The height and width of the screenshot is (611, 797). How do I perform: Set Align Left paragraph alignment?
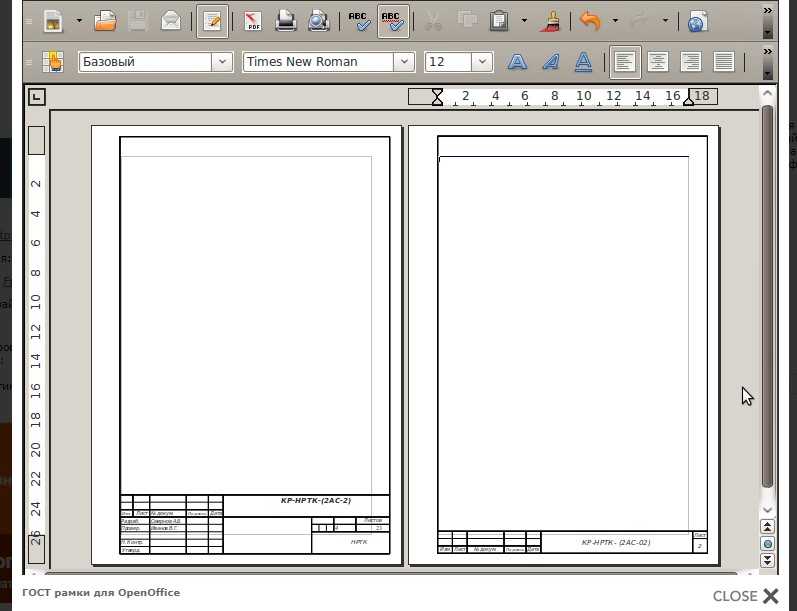tap(625, 62)
